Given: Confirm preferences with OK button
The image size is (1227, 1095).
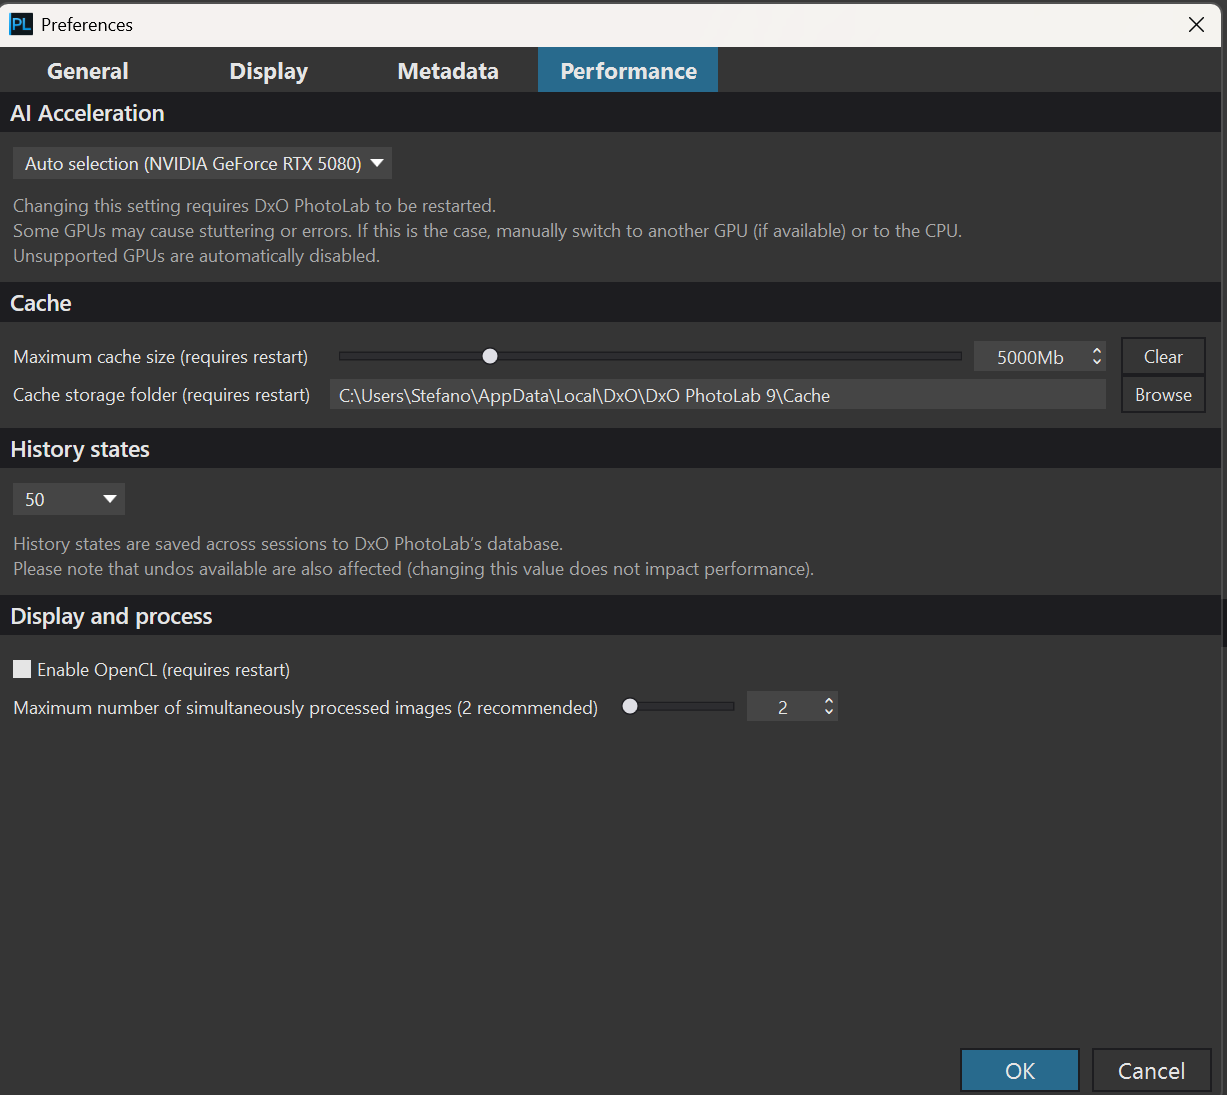Looking at the screenshot, I should click(1020, 1070).
